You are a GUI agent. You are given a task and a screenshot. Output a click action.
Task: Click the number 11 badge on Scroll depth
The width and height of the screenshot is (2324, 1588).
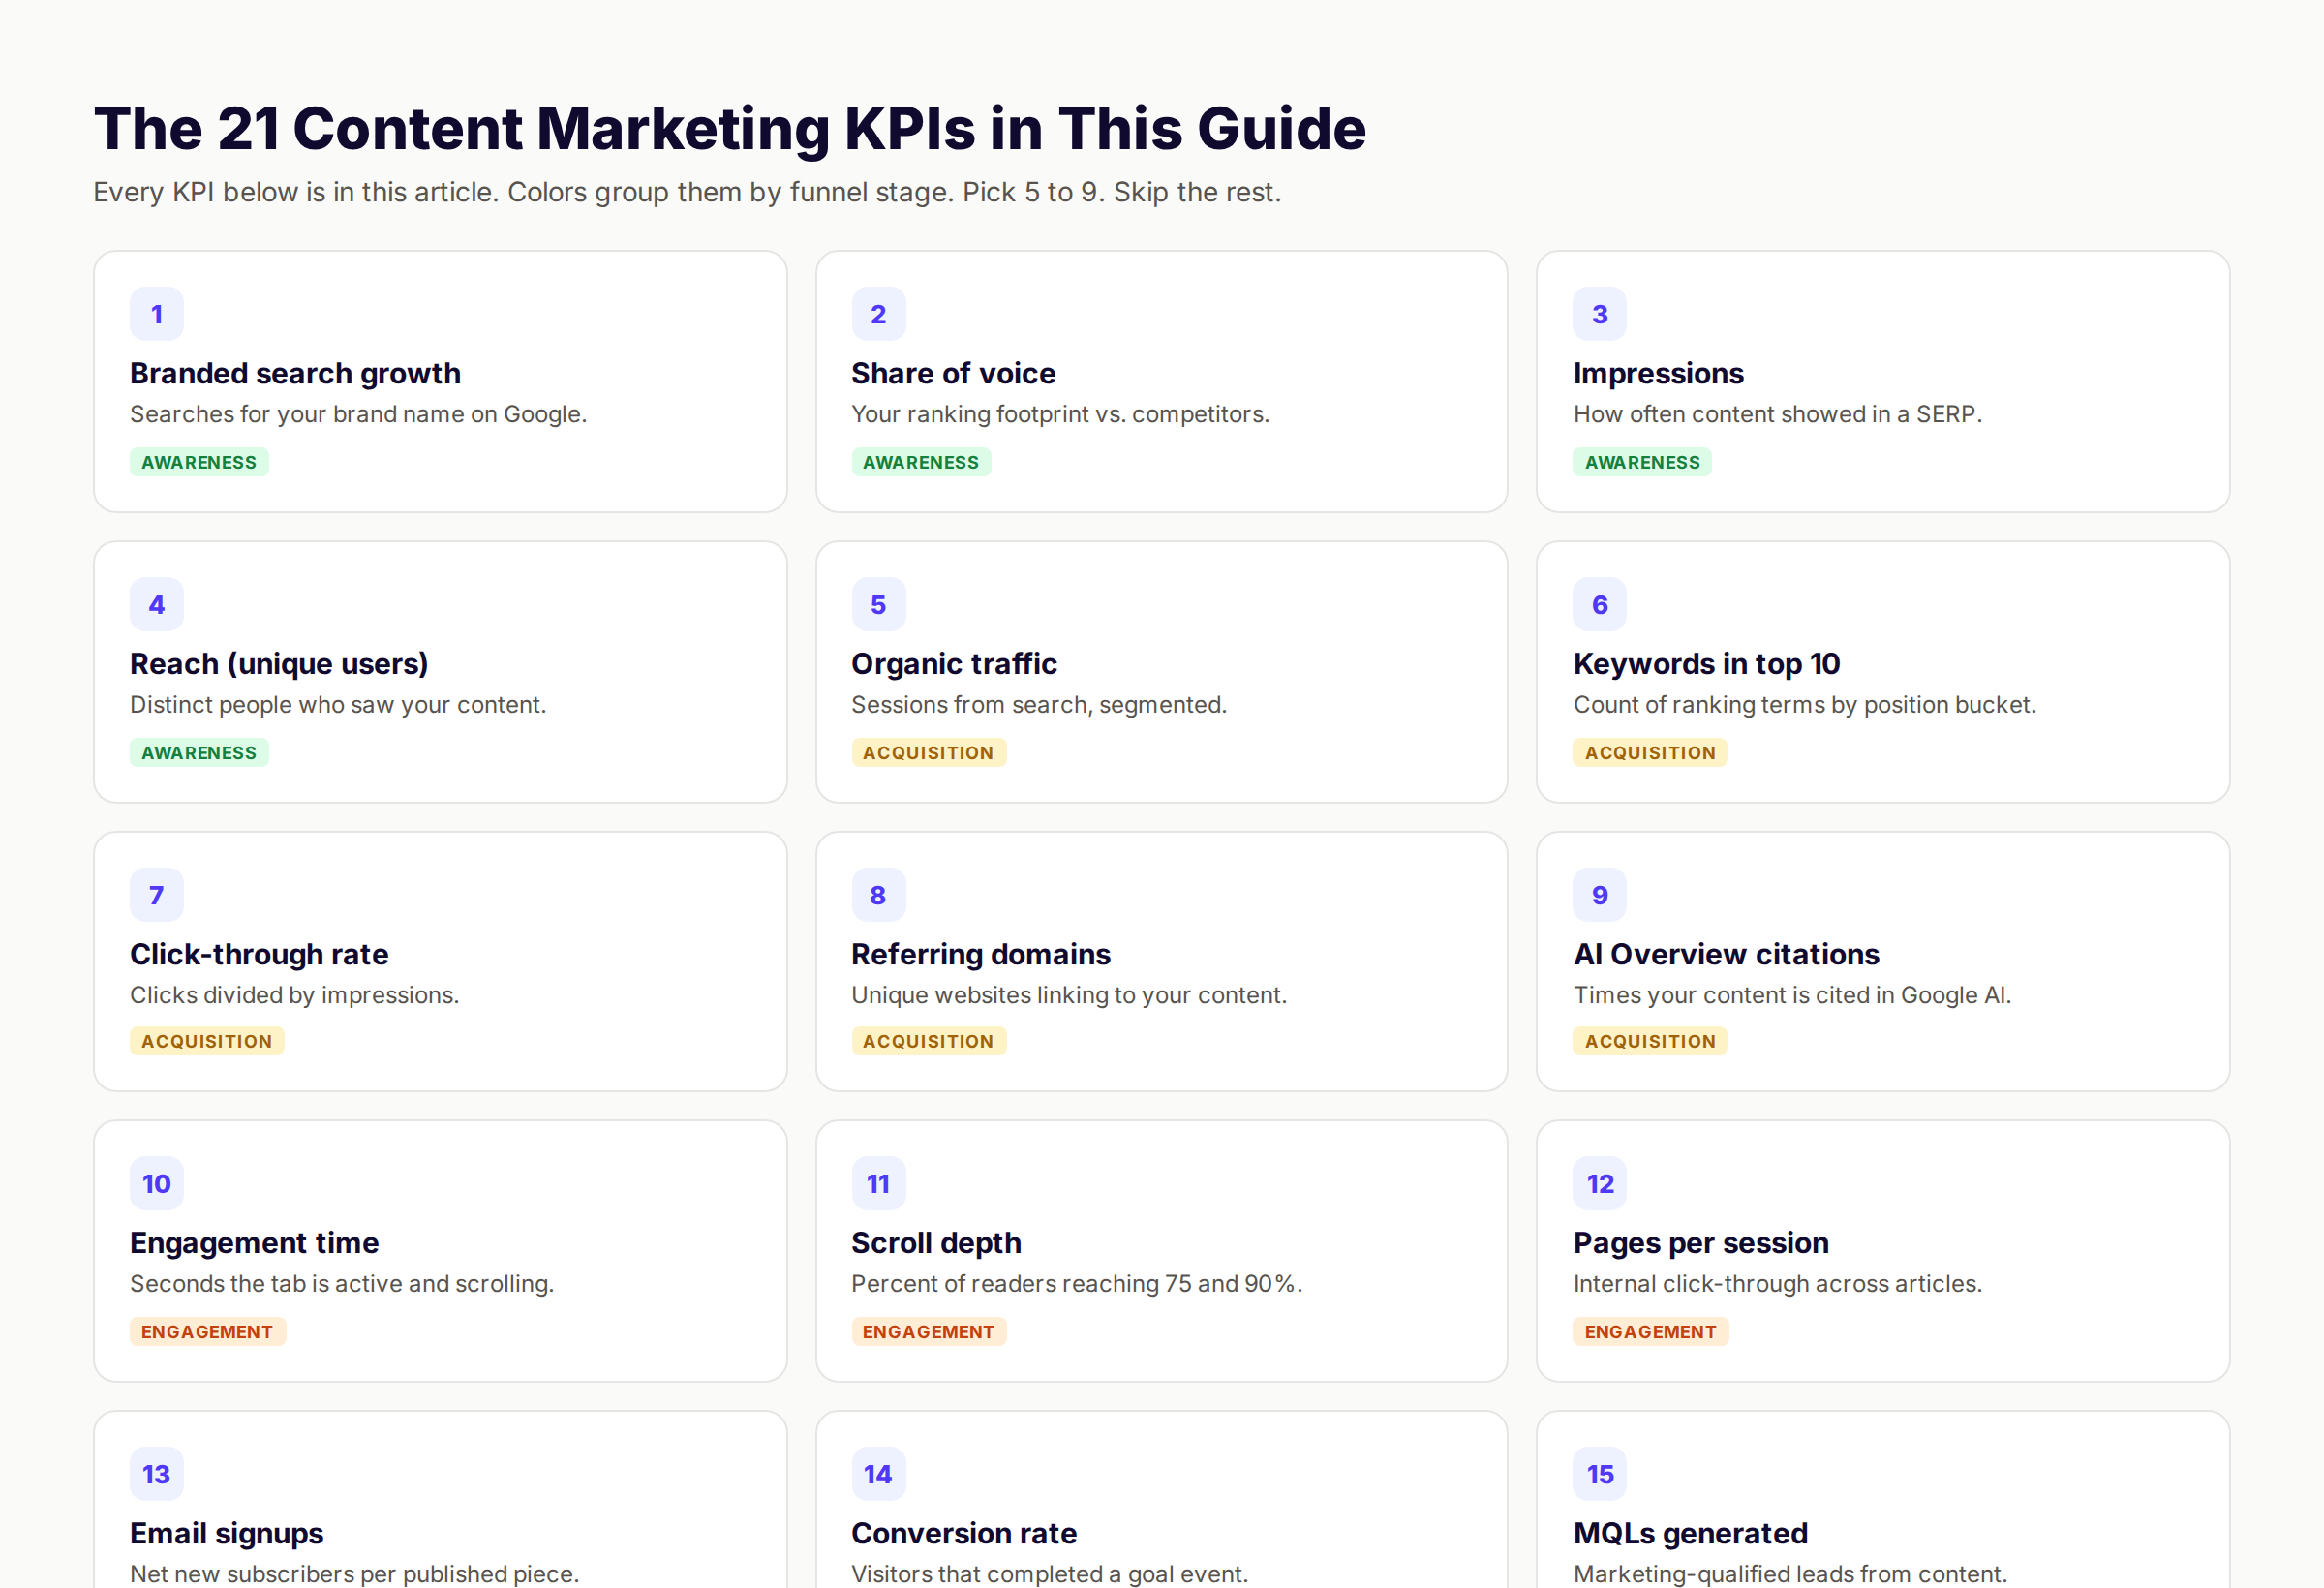coord(878,1184)
